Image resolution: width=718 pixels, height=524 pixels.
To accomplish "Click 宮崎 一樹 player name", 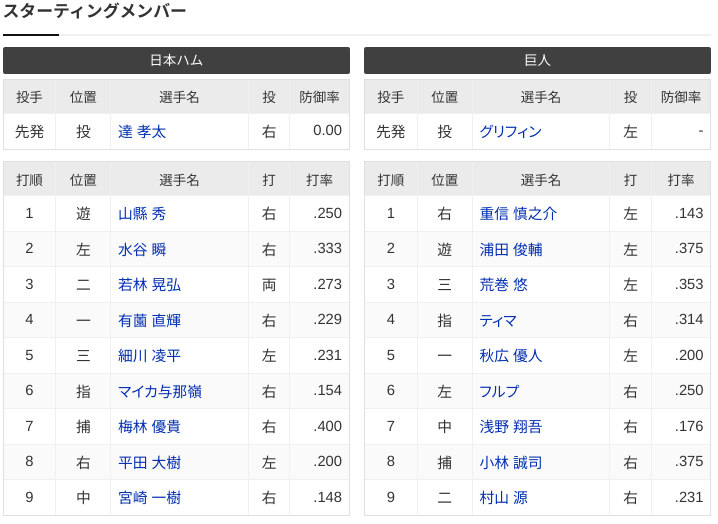I will 149,498.
